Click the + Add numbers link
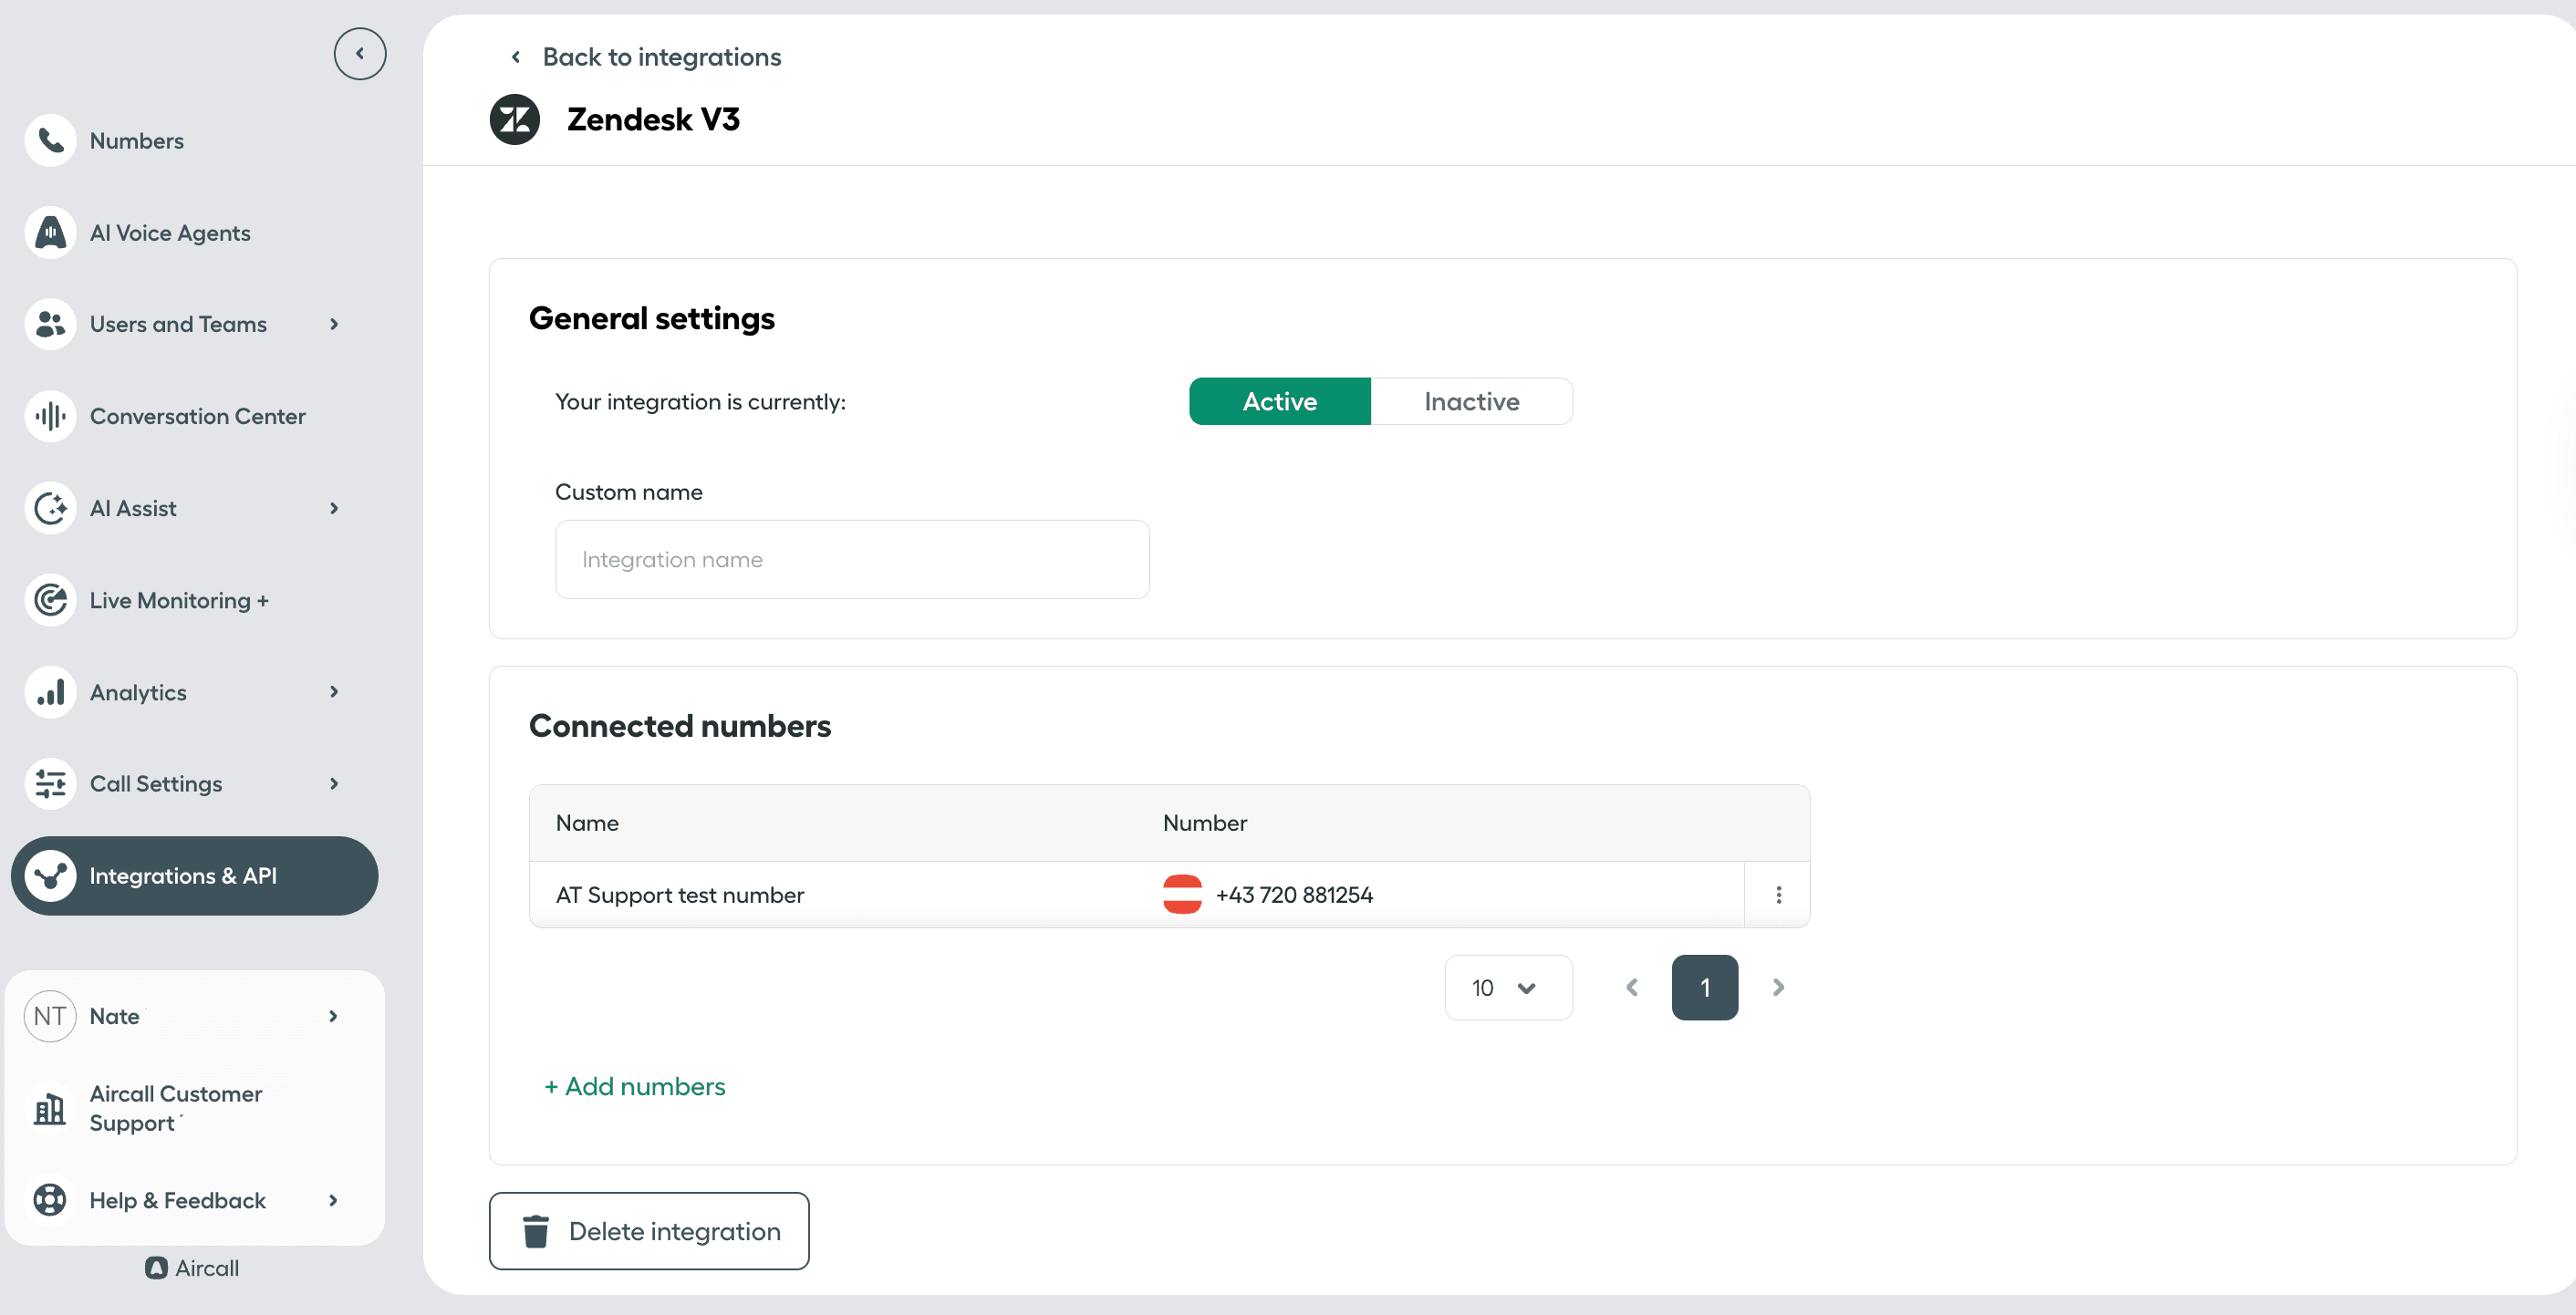 (x=635, y=1087)
